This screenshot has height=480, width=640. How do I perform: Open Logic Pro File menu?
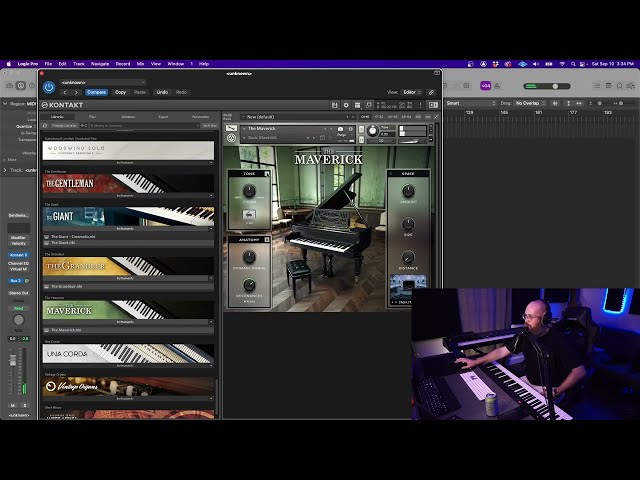click(x=48, y=64)
